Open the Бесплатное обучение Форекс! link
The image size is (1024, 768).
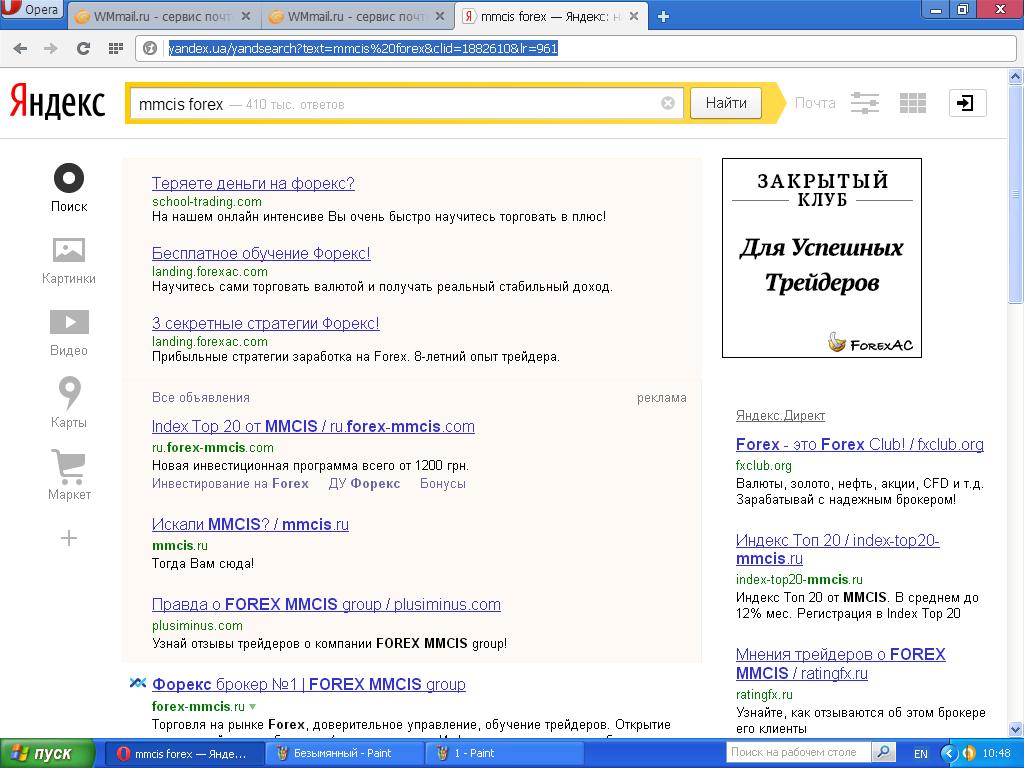pyautogui.click(x=261, y=253)
